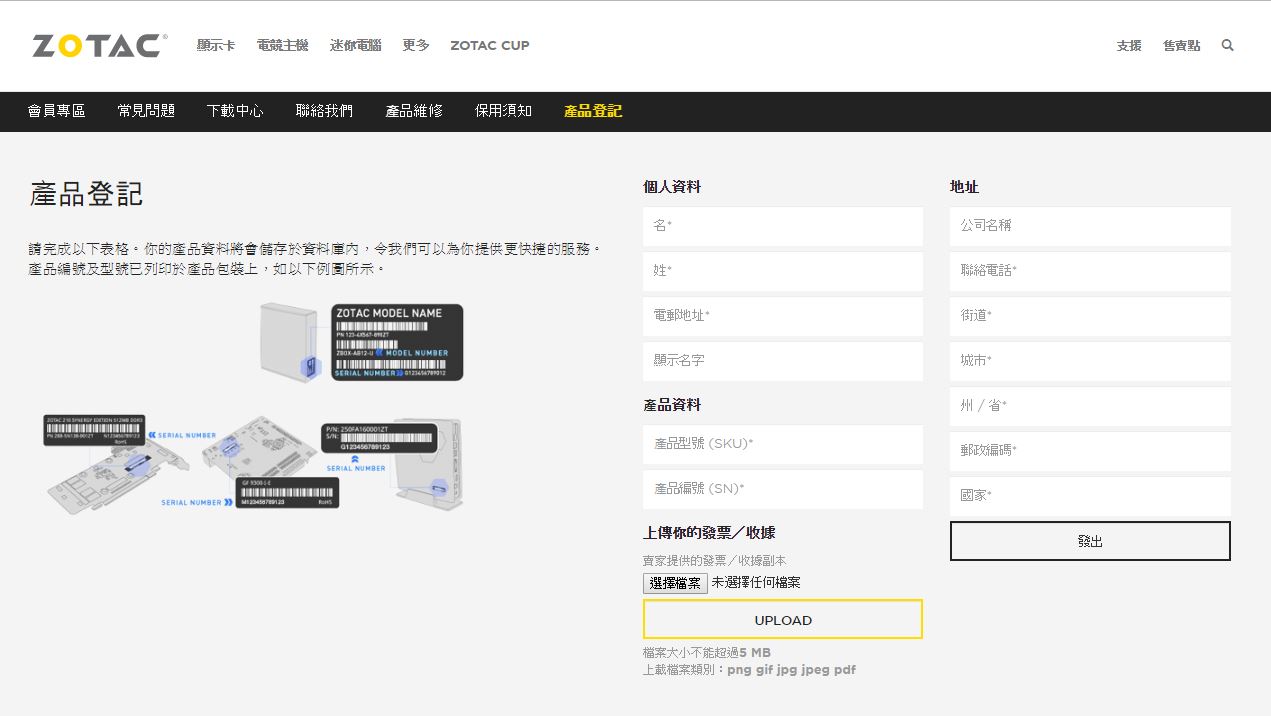This screenshot has width=1271, height=716.
Task: Open the 顯示卡 menu
Action: pyautogui.click(x=216, y=45)
